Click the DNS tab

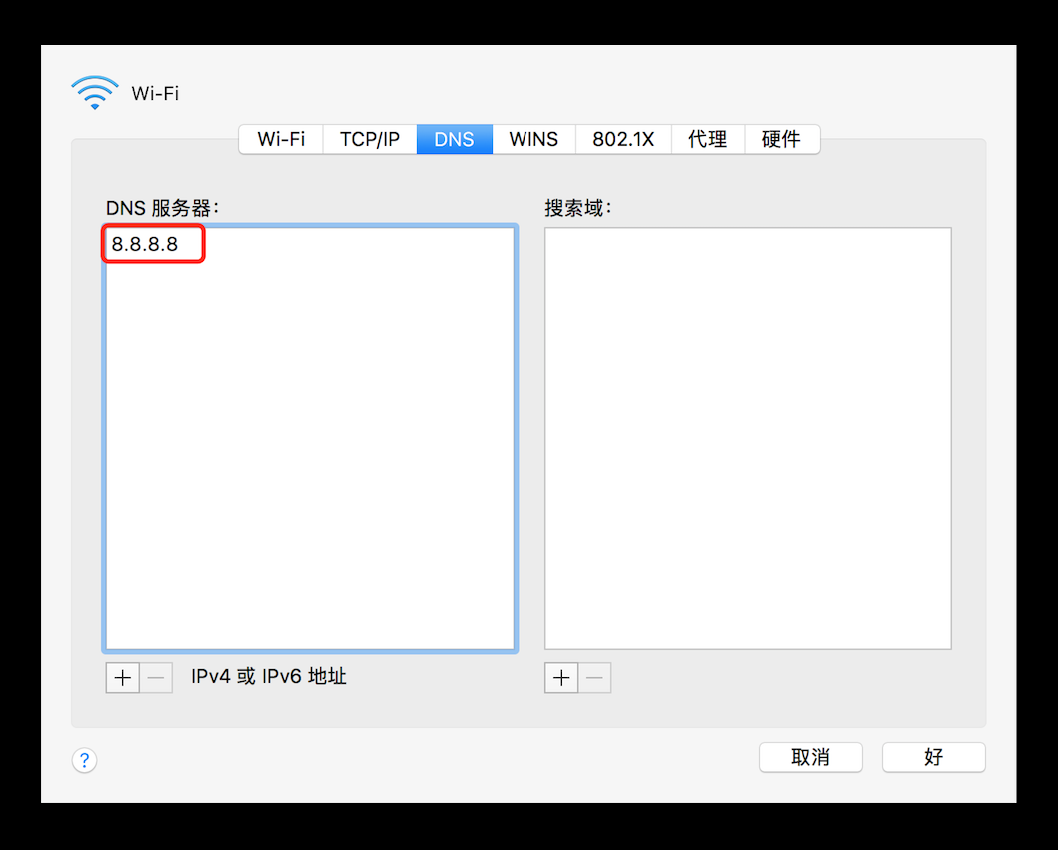click(454, 139)
